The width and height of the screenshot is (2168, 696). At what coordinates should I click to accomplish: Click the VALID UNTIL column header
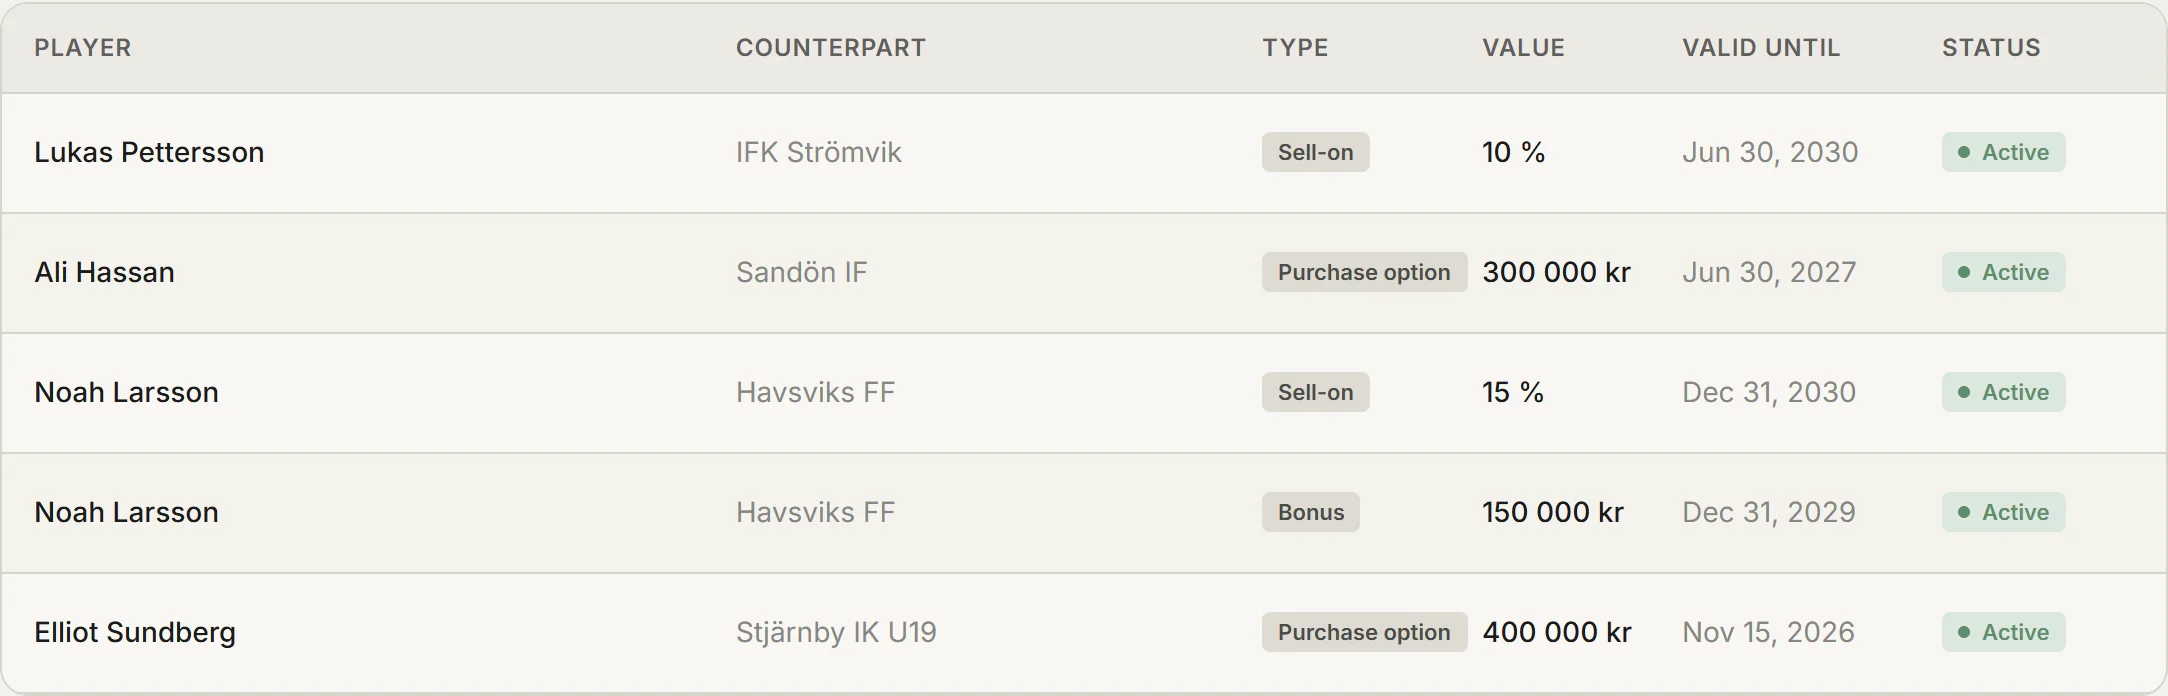(1761, 48)
